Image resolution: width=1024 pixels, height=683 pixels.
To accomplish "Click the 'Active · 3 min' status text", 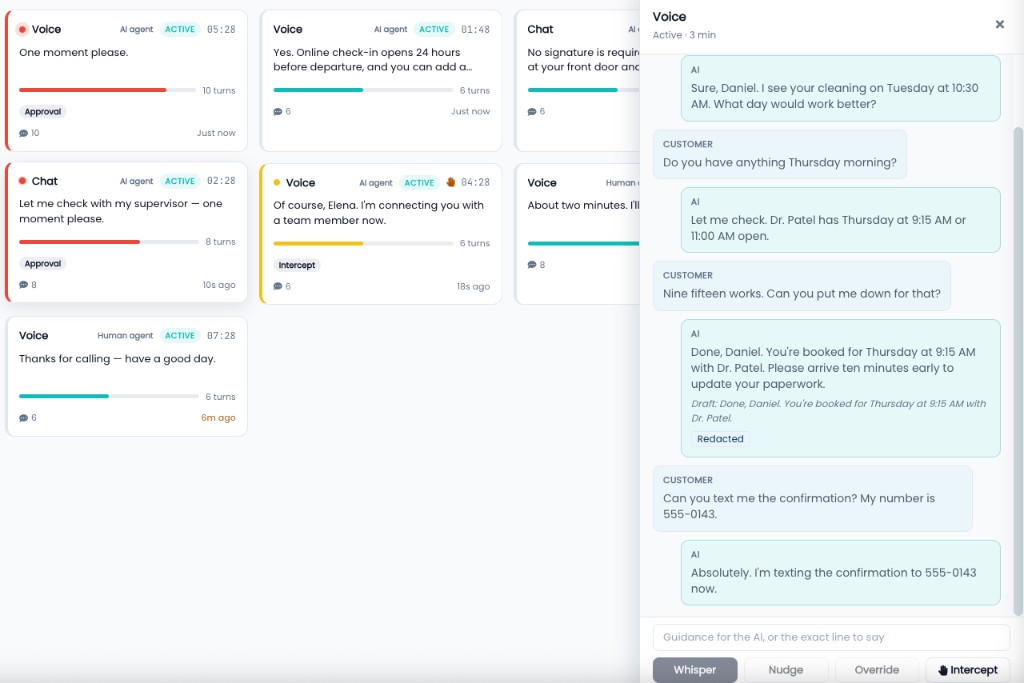I will pos(684,35).
